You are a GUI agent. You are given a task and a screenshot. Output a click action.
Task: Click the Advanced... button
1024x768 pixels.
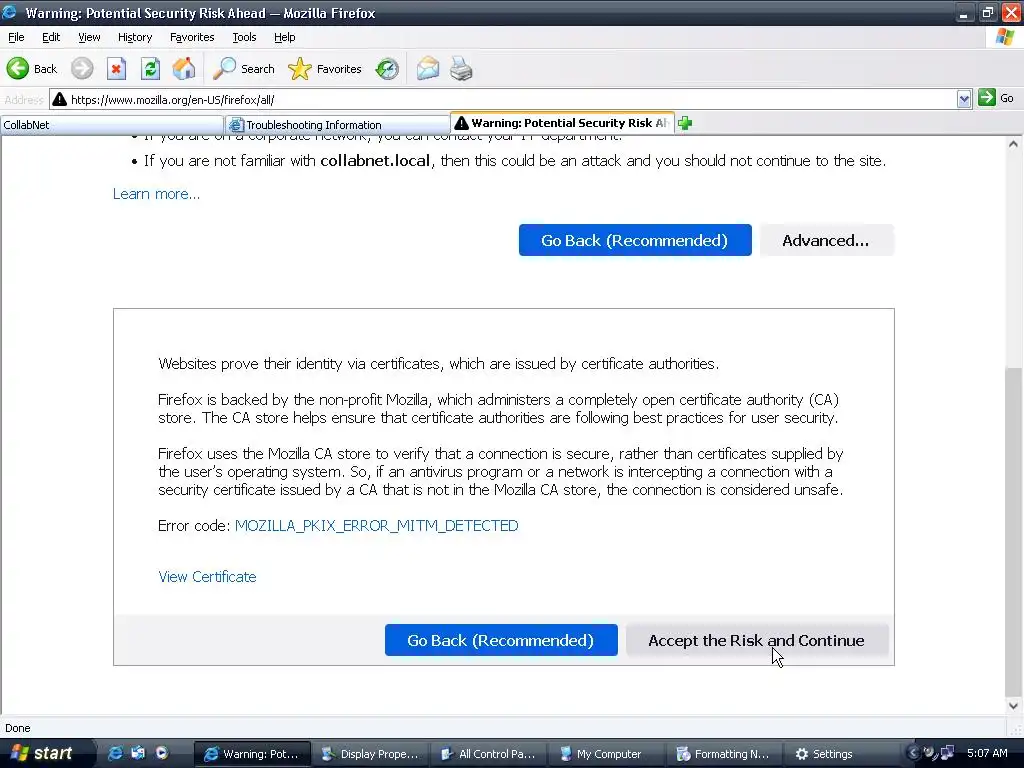826,240
